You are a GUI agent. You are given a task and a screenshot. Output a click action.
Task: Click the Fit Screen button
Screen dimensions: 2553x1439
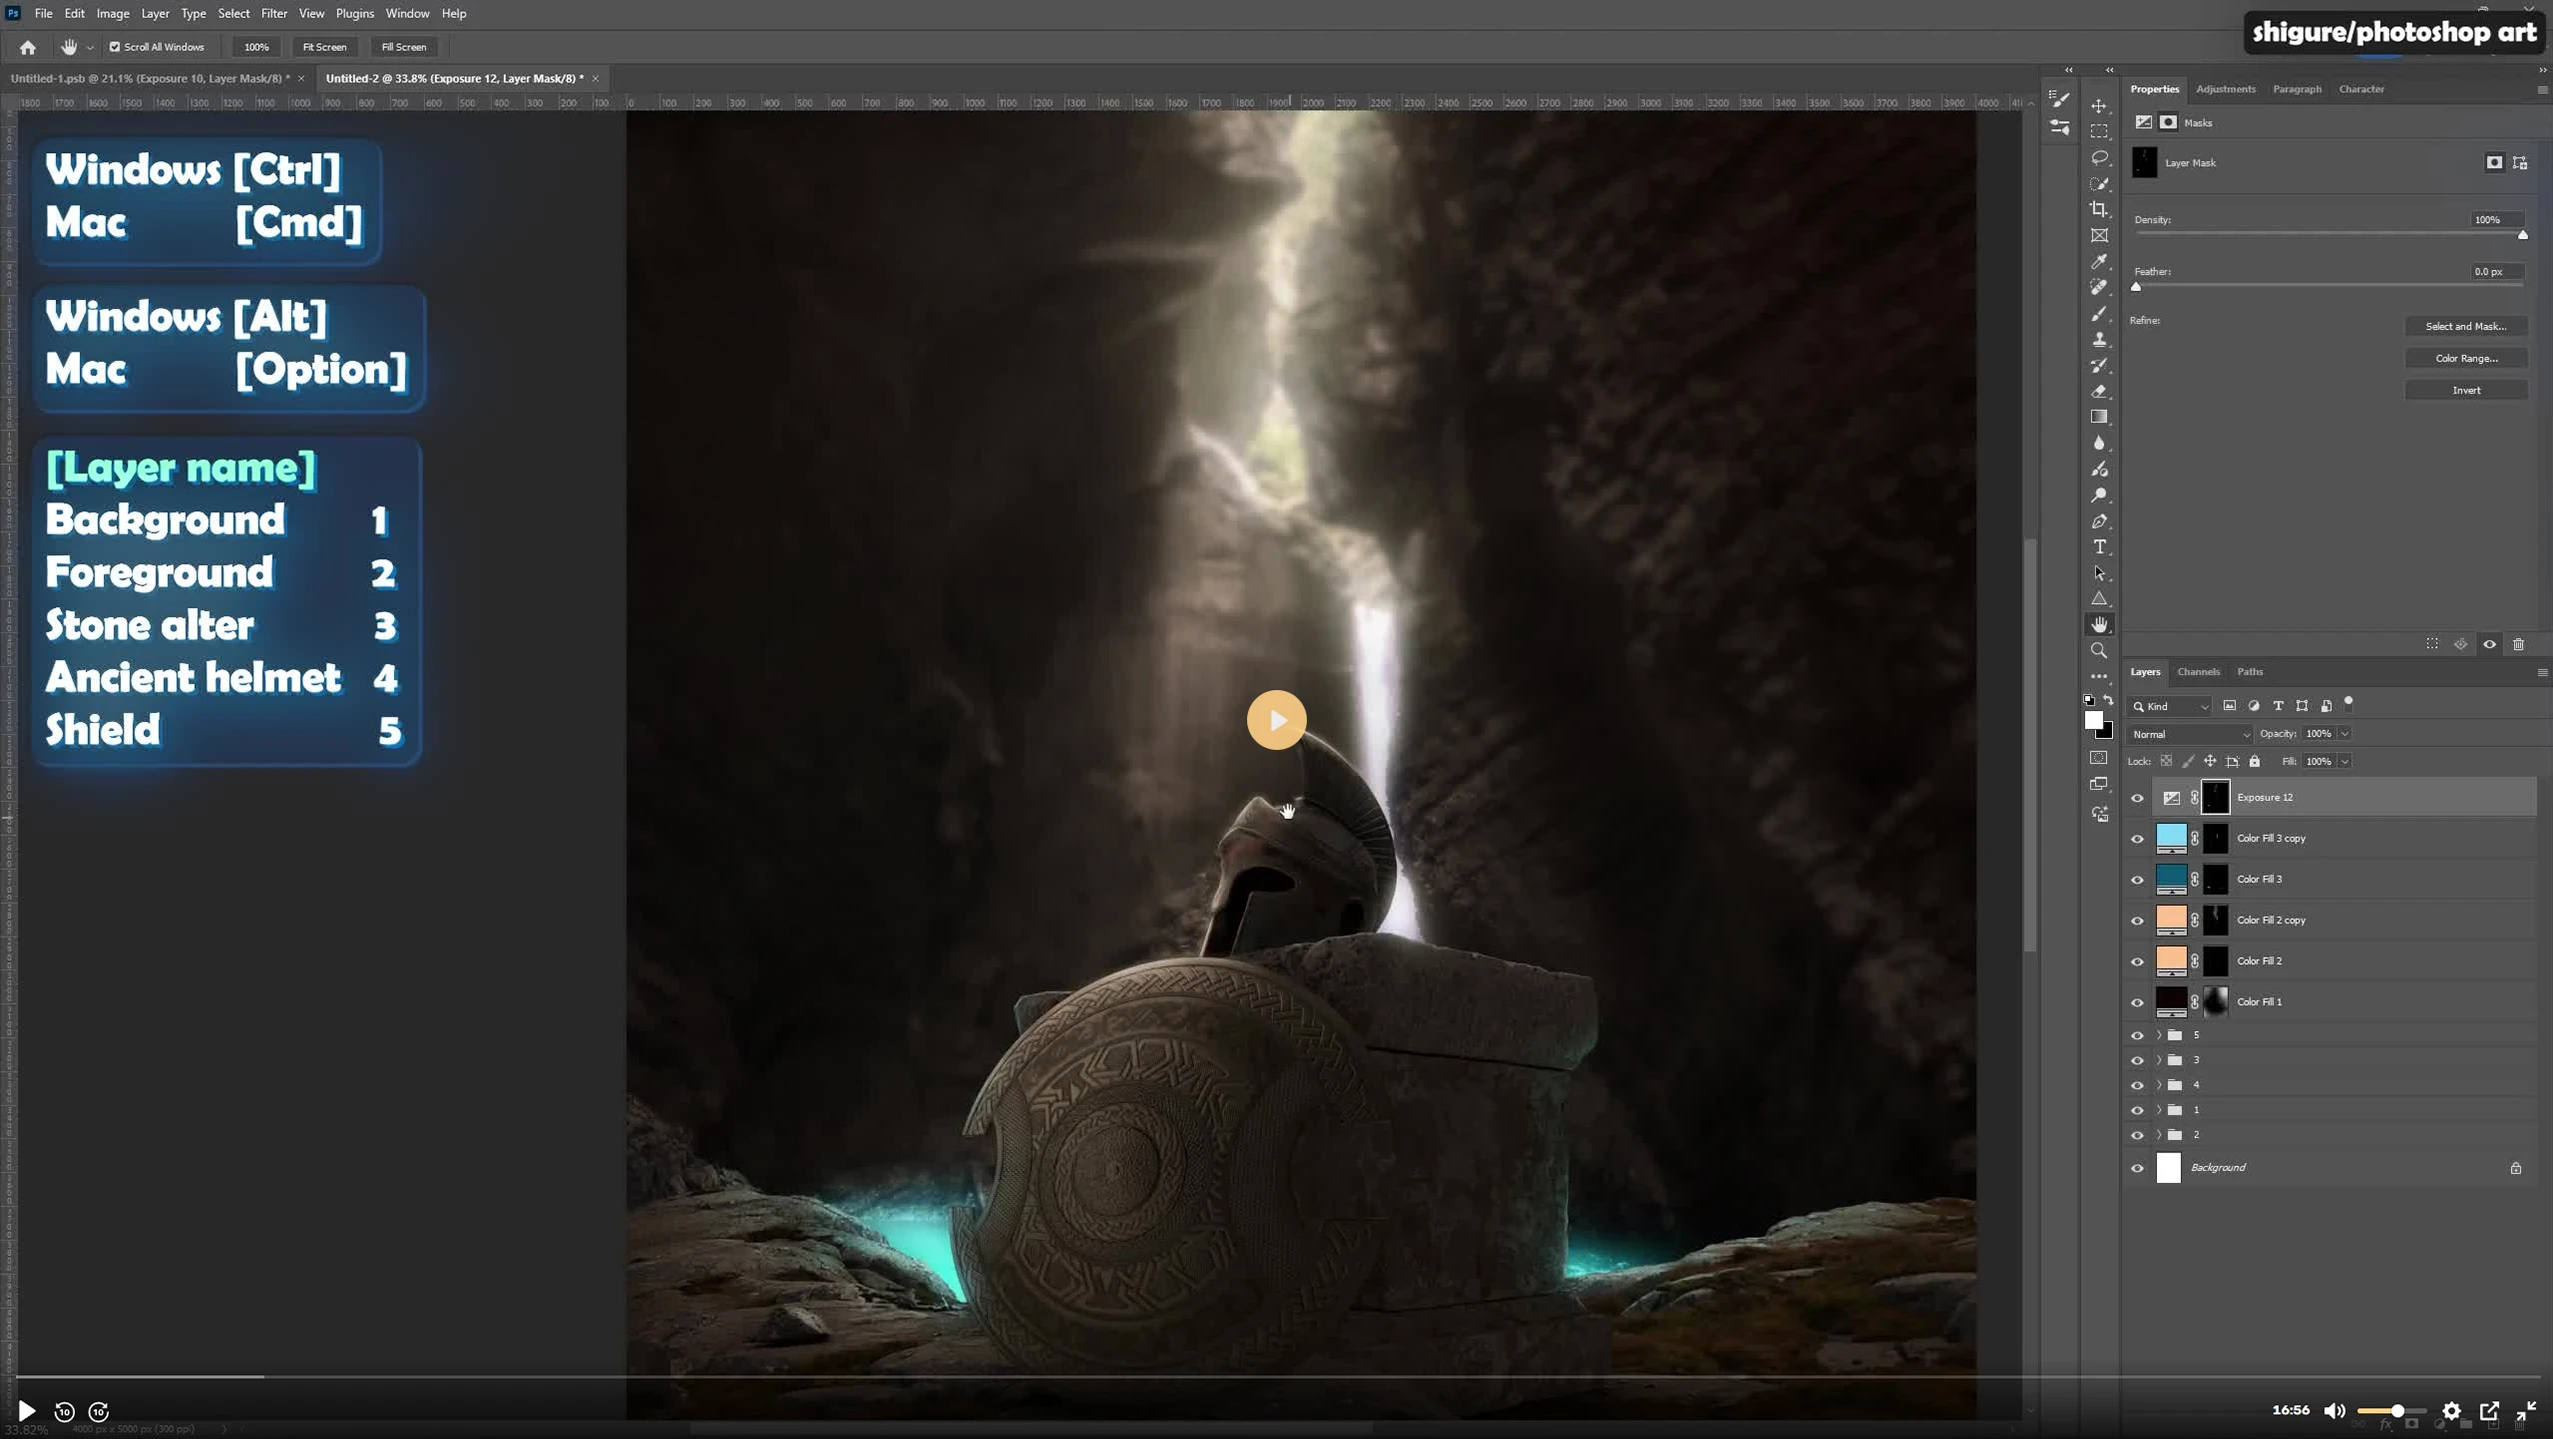324,47
